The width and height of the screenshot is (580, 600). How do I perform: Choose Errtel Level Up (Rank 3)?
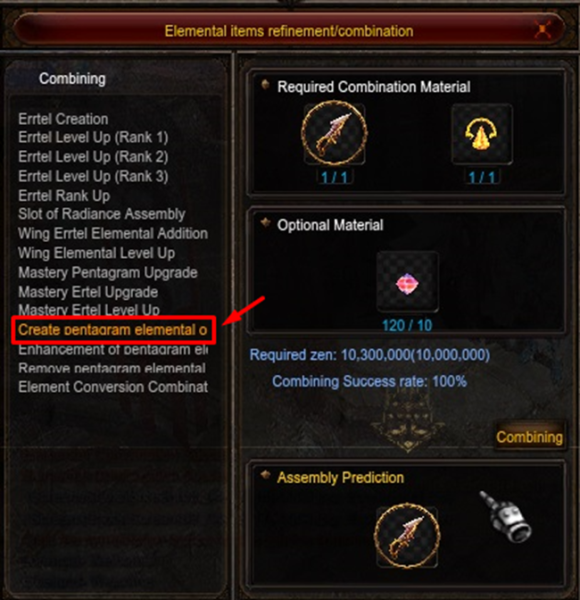[x=93, y=176]
